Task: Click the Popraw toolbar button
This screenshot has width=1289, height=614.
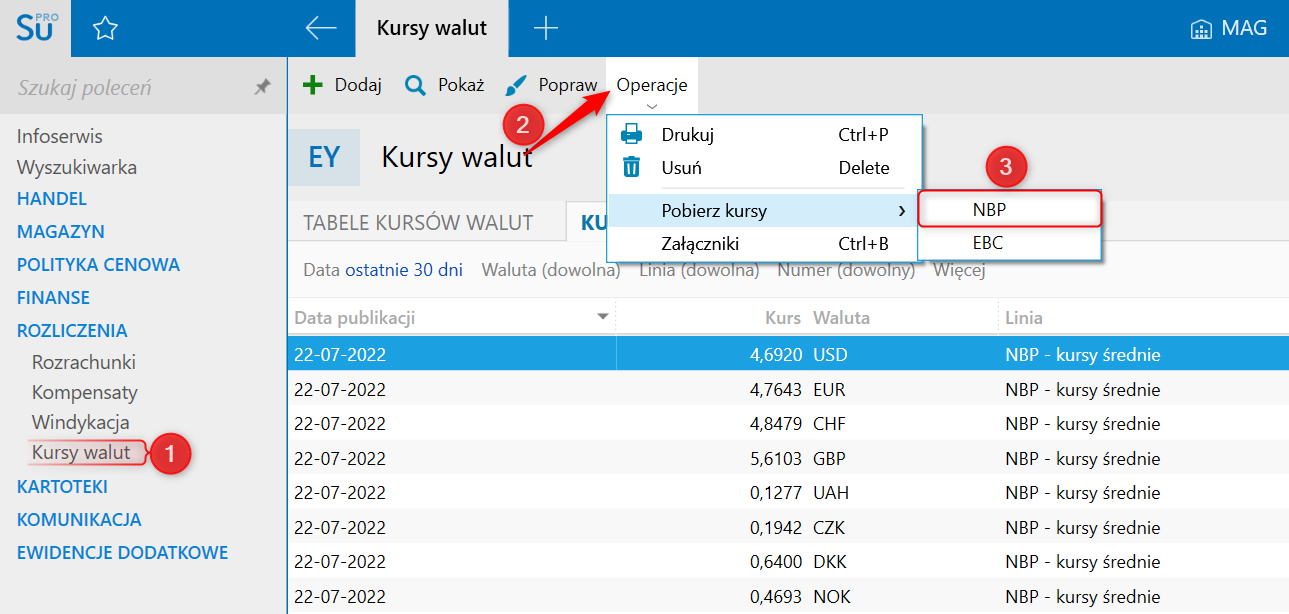Action: tap(550, 85)
